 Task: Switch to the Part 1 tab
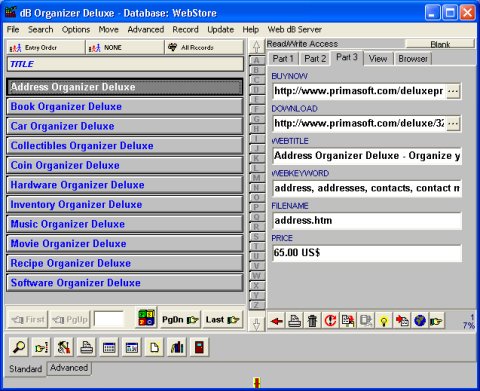283,59
